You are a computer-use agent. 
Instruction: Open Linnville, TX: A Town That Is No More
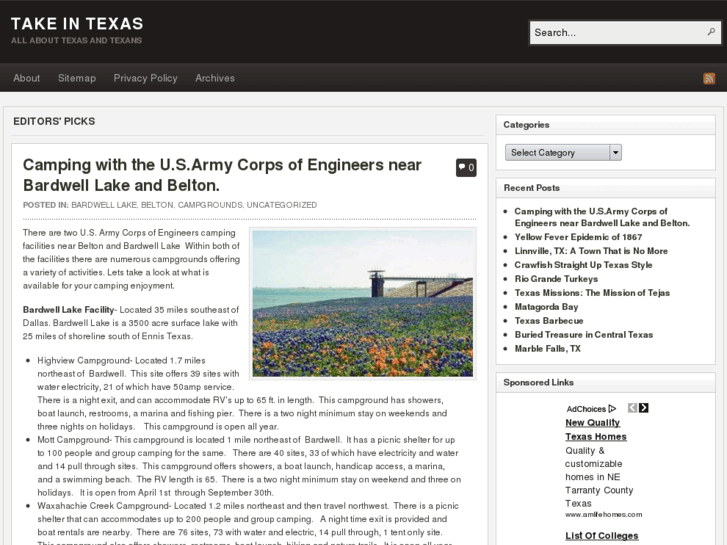[591, 251]
